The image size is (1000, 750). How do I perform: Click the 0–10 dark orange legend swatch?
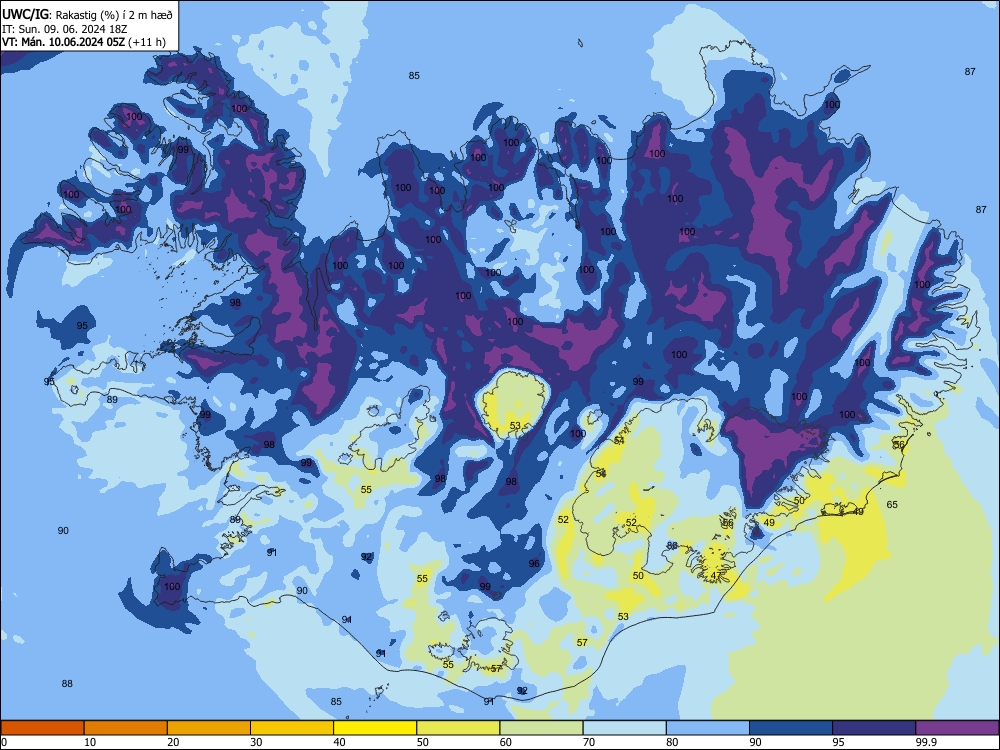(42, 728)
